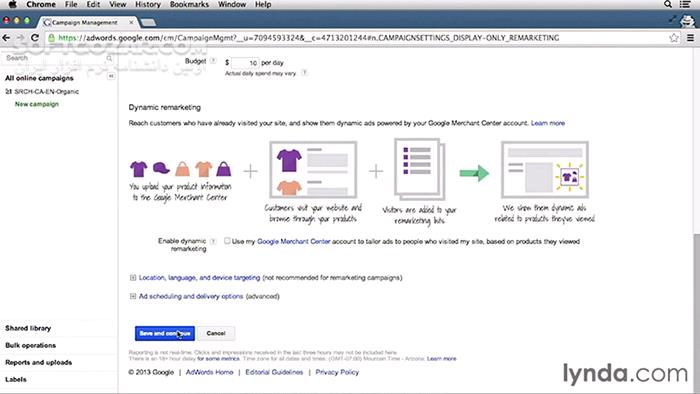This screenshot has height=394, width=700.
Task: Enable the Google Merchant Center remarketing checkbox
Action: click(227, 241)
